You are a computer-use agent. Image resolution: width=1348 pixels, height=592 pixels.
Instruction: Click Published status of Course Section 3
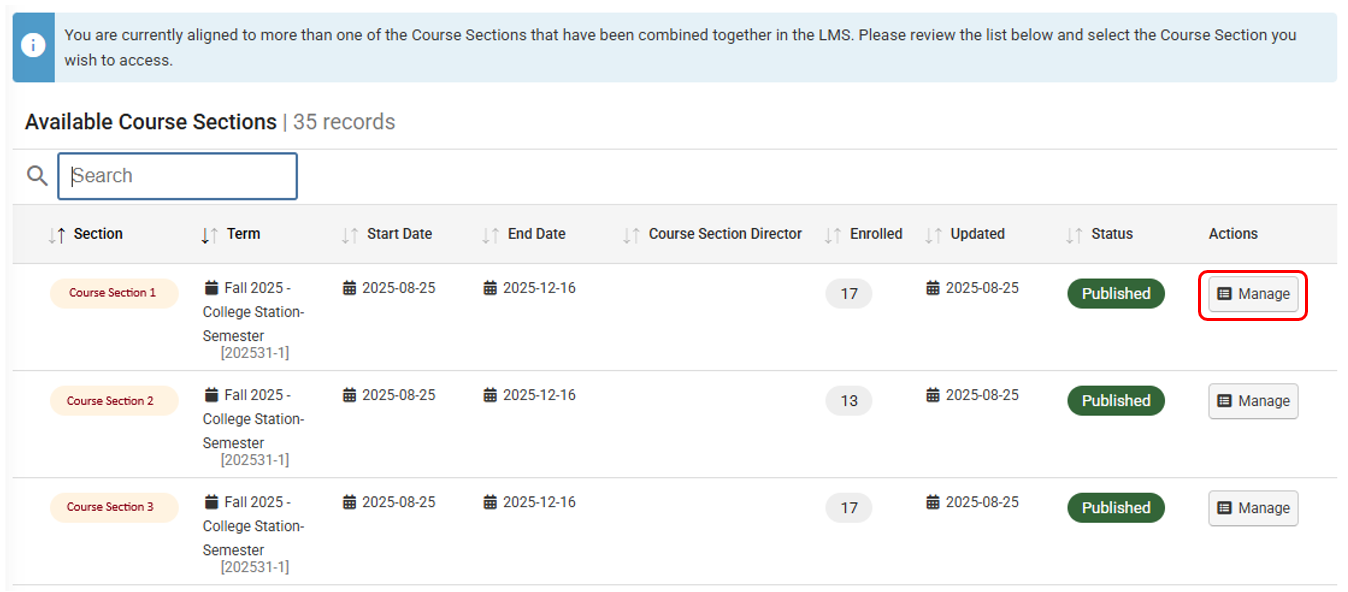[1116, 508]
